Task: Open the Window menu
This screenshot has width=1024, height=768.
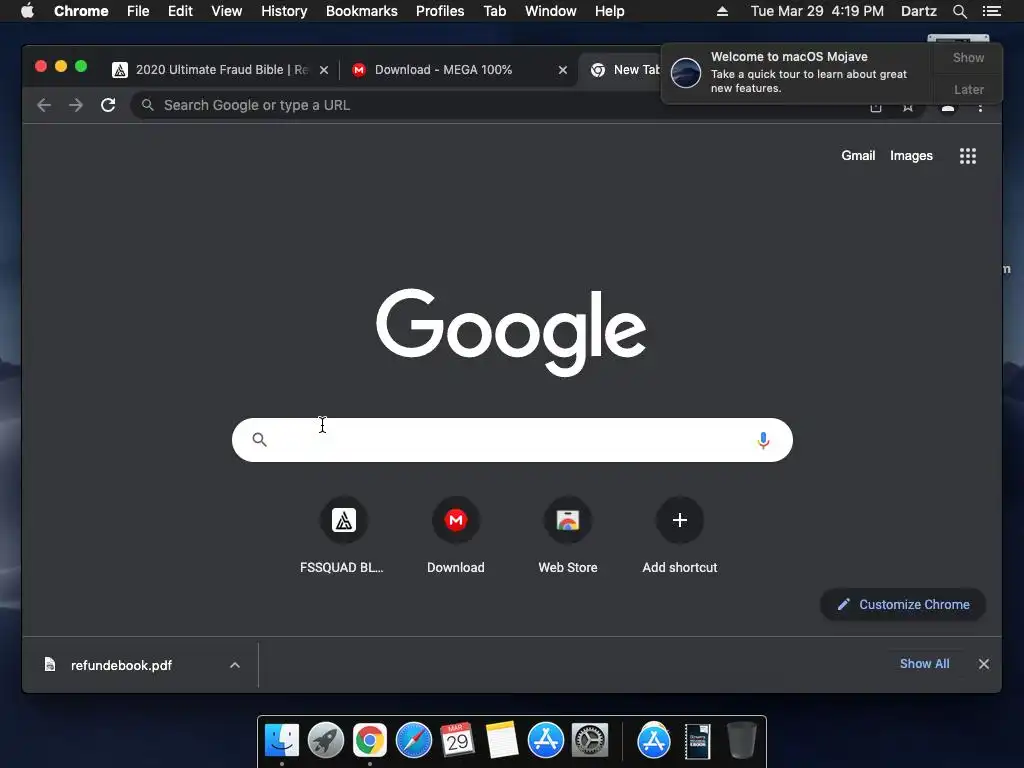Action: tap(551, 11)
